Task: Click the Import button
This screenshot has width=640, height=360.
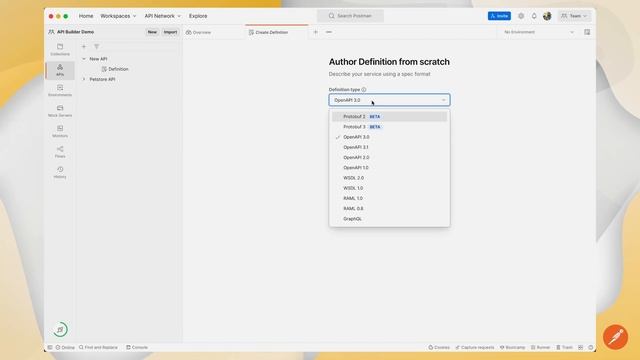Action: pos(170,32)
